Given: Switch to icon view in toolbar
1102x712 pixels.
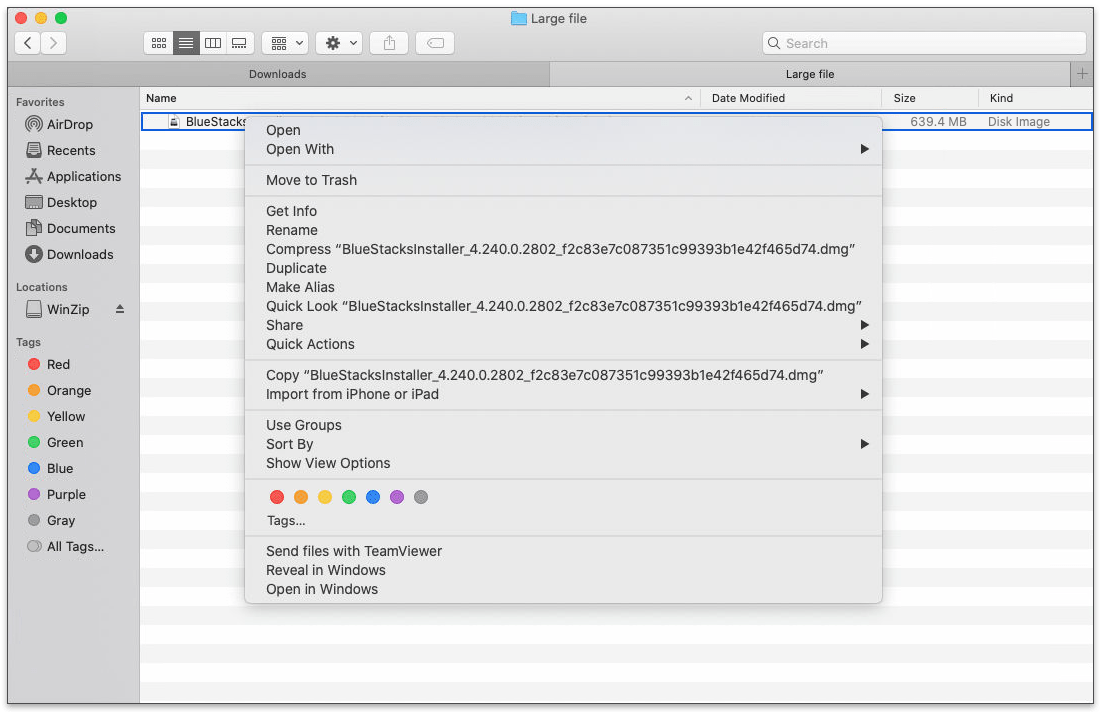Looking at the screenshot, I should [x=159, y=43].
